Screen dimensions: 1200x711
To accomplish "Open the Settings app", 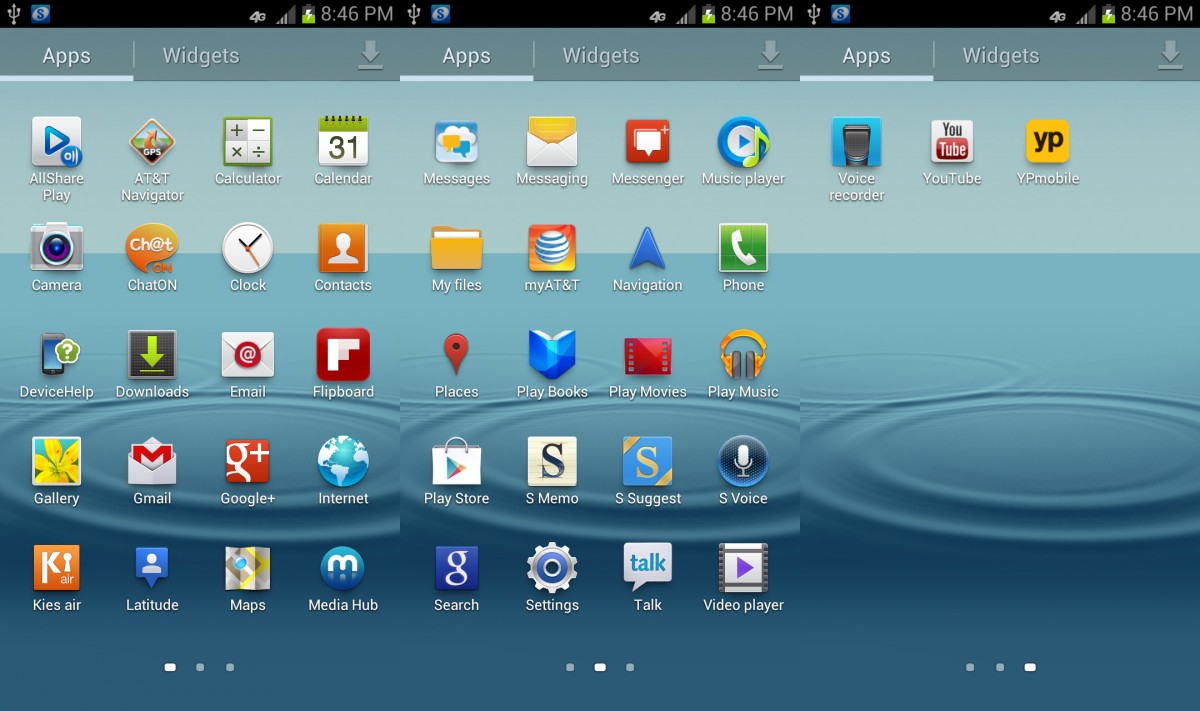I will point(552,568).
